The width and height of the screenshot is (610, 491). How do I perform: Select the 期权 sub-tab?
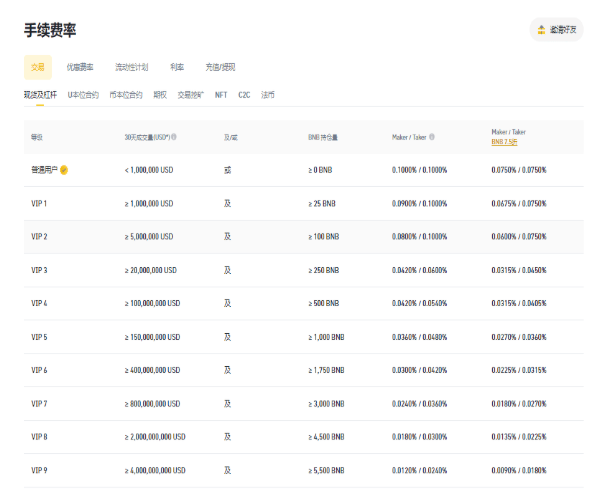(160, 95)
